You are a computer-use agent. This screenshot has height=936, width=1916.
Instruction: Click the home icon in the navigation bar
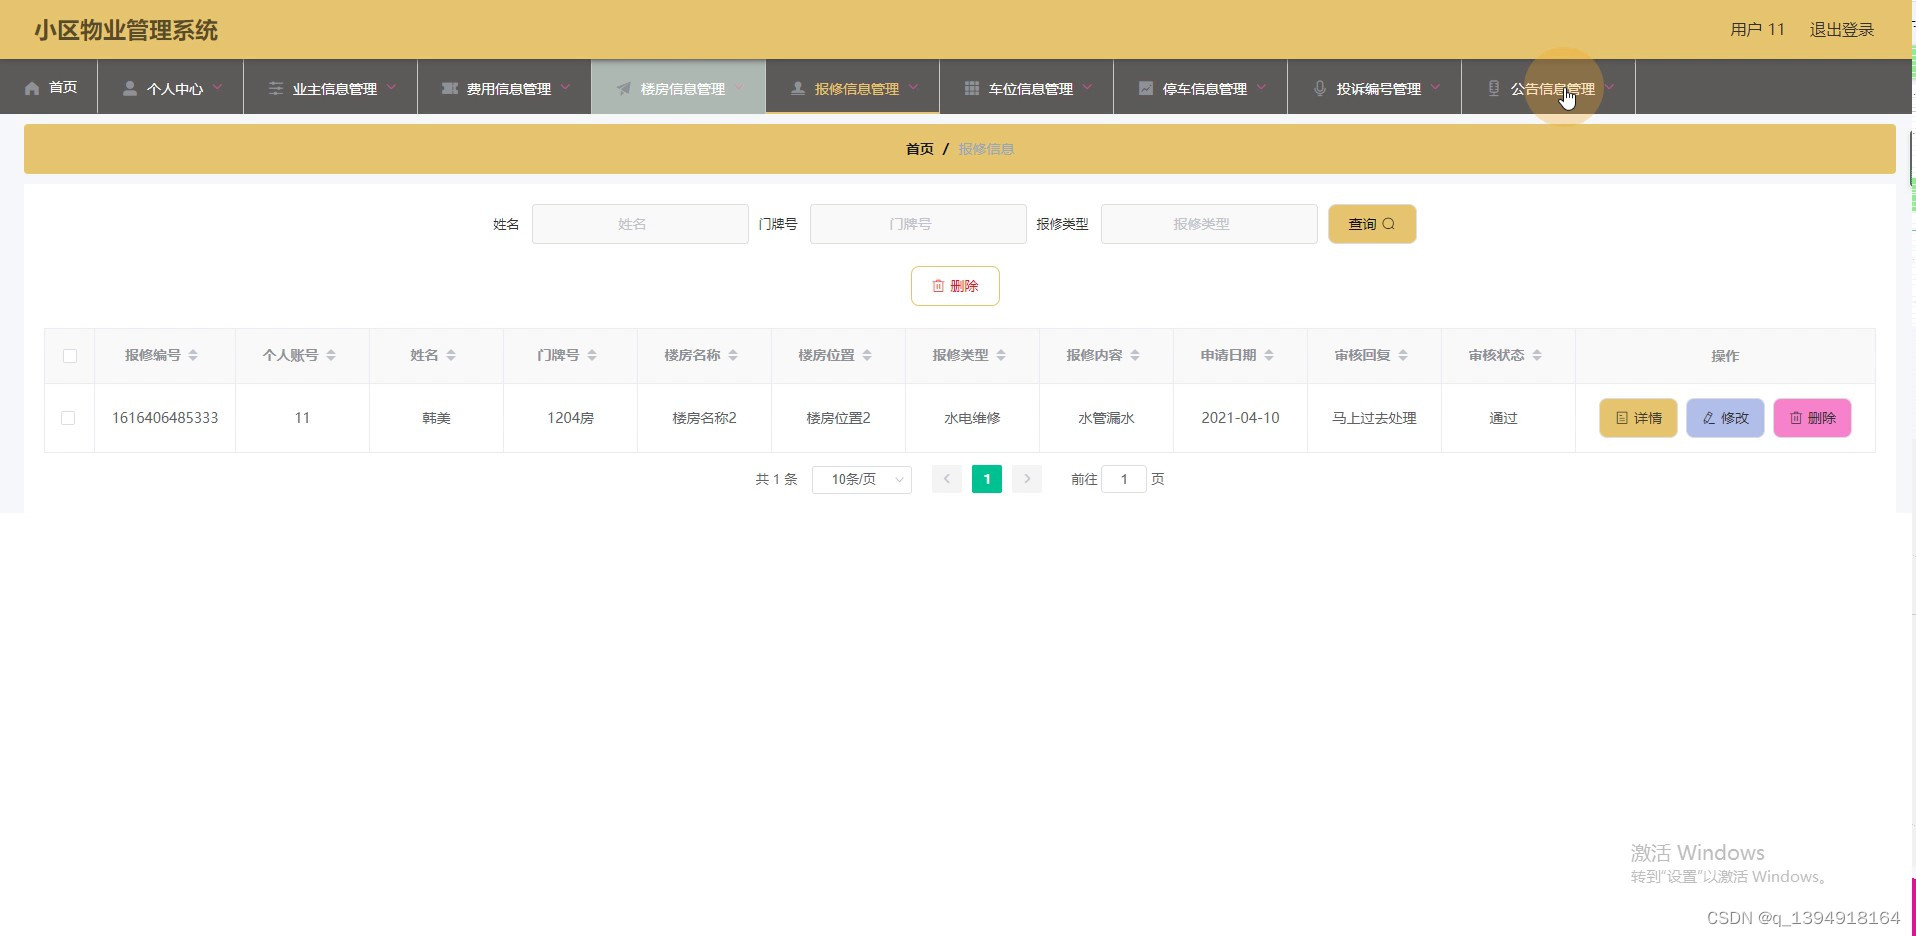[x=32, y=88]
